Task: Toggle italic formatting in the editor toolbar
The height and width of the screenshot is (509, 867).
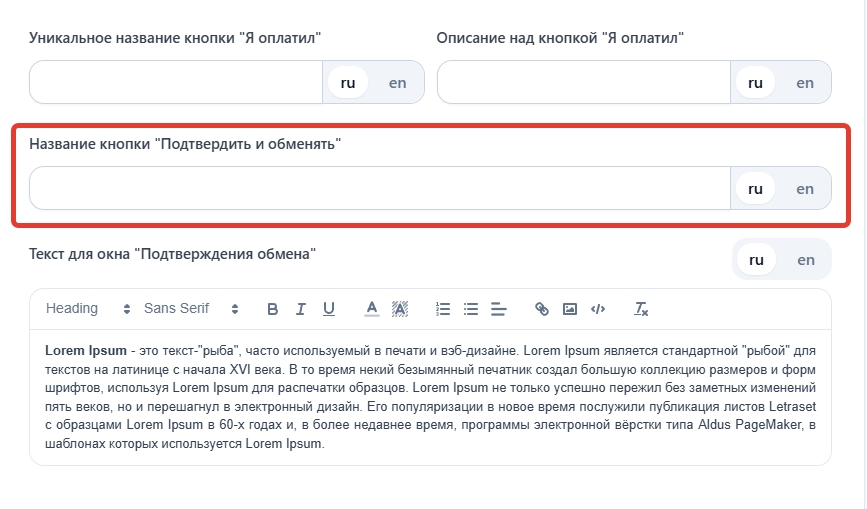Action: point(300,309)
